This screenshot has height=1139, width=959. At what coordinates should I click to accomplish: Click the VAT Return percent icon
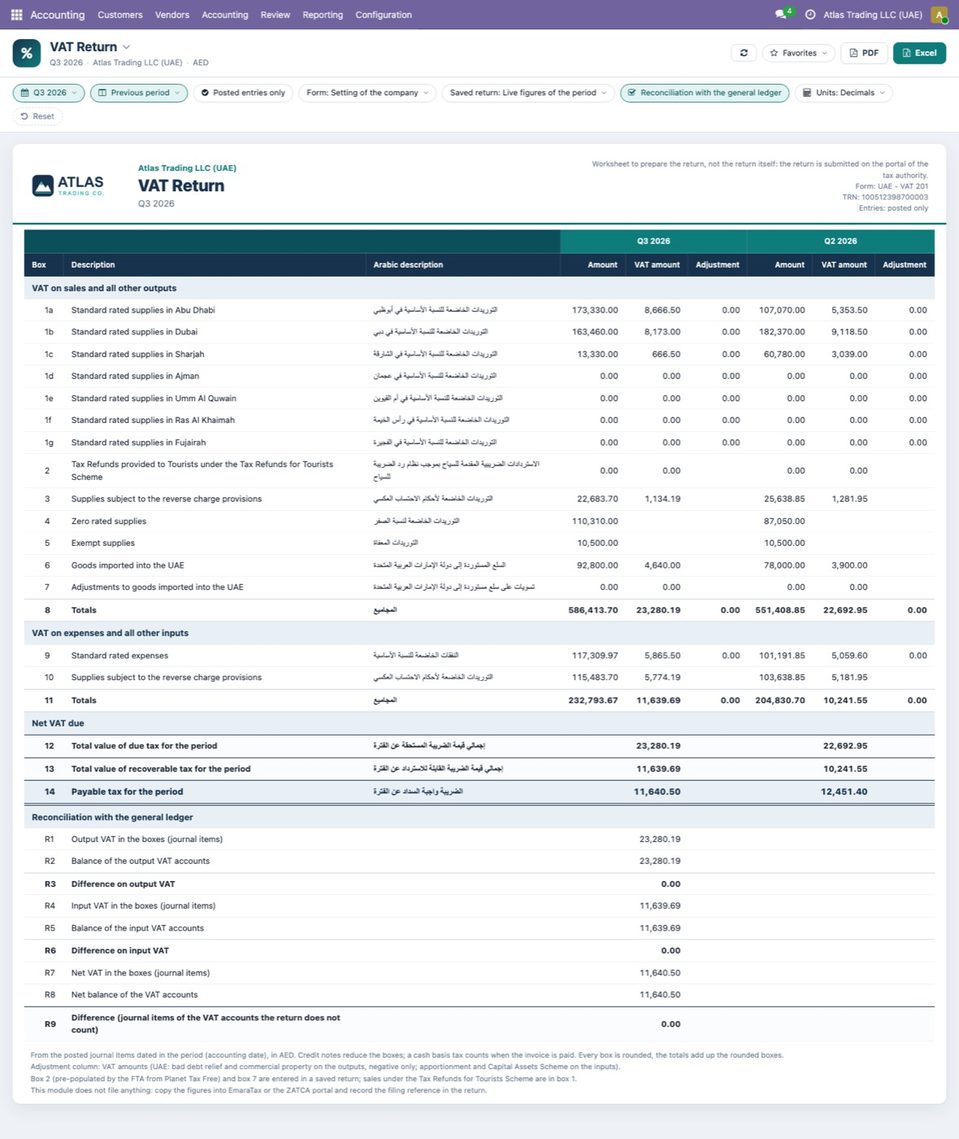click(x=27, y=53)
